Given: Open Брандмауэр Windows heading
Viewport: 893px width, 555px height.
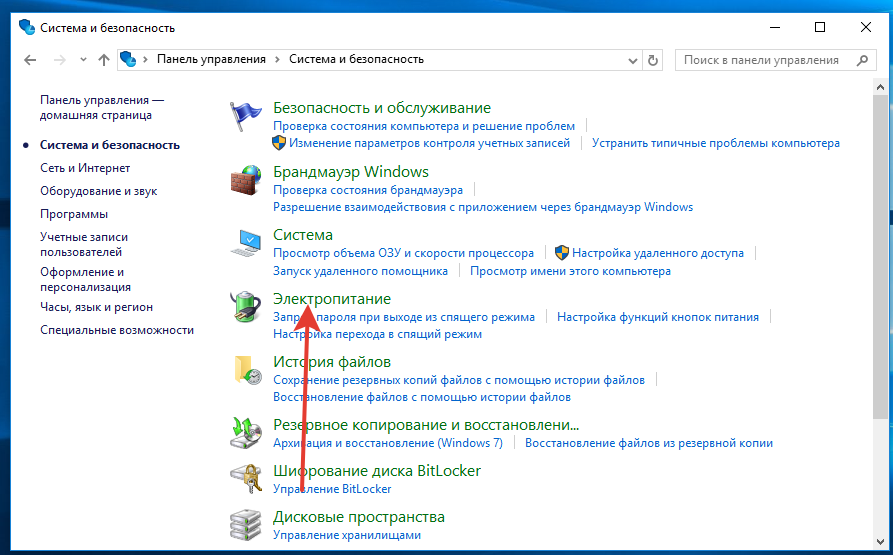Looking at the screenshot, I should point(351,172).
